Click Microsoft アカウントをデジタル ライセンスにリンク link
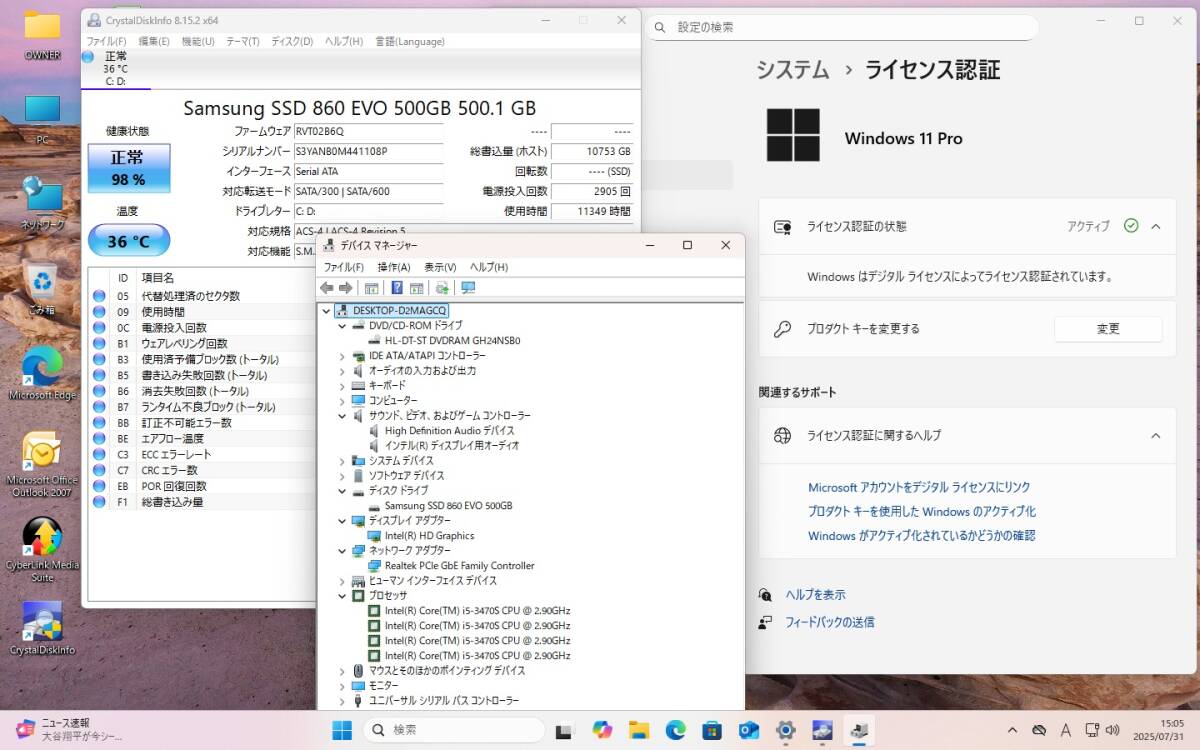The height and width of the screenshot is (750, 1200). (919, 488)
